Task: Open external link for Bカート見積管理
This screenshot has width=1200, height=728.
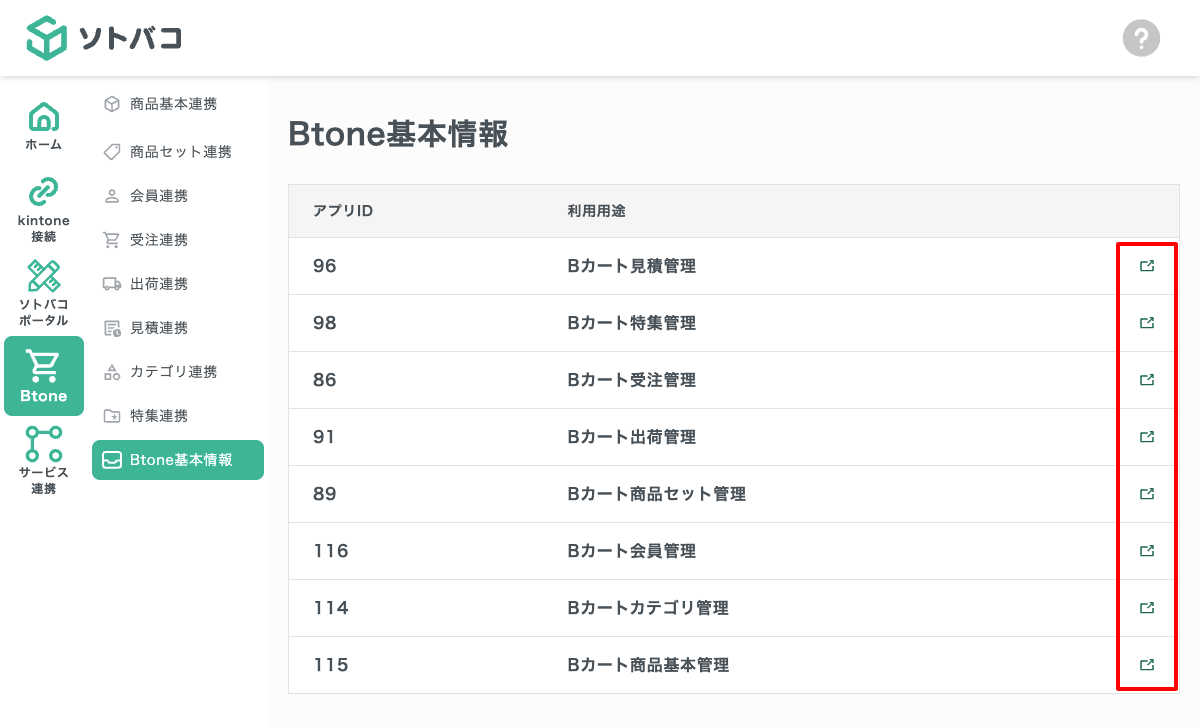Action: (1146, 266)
